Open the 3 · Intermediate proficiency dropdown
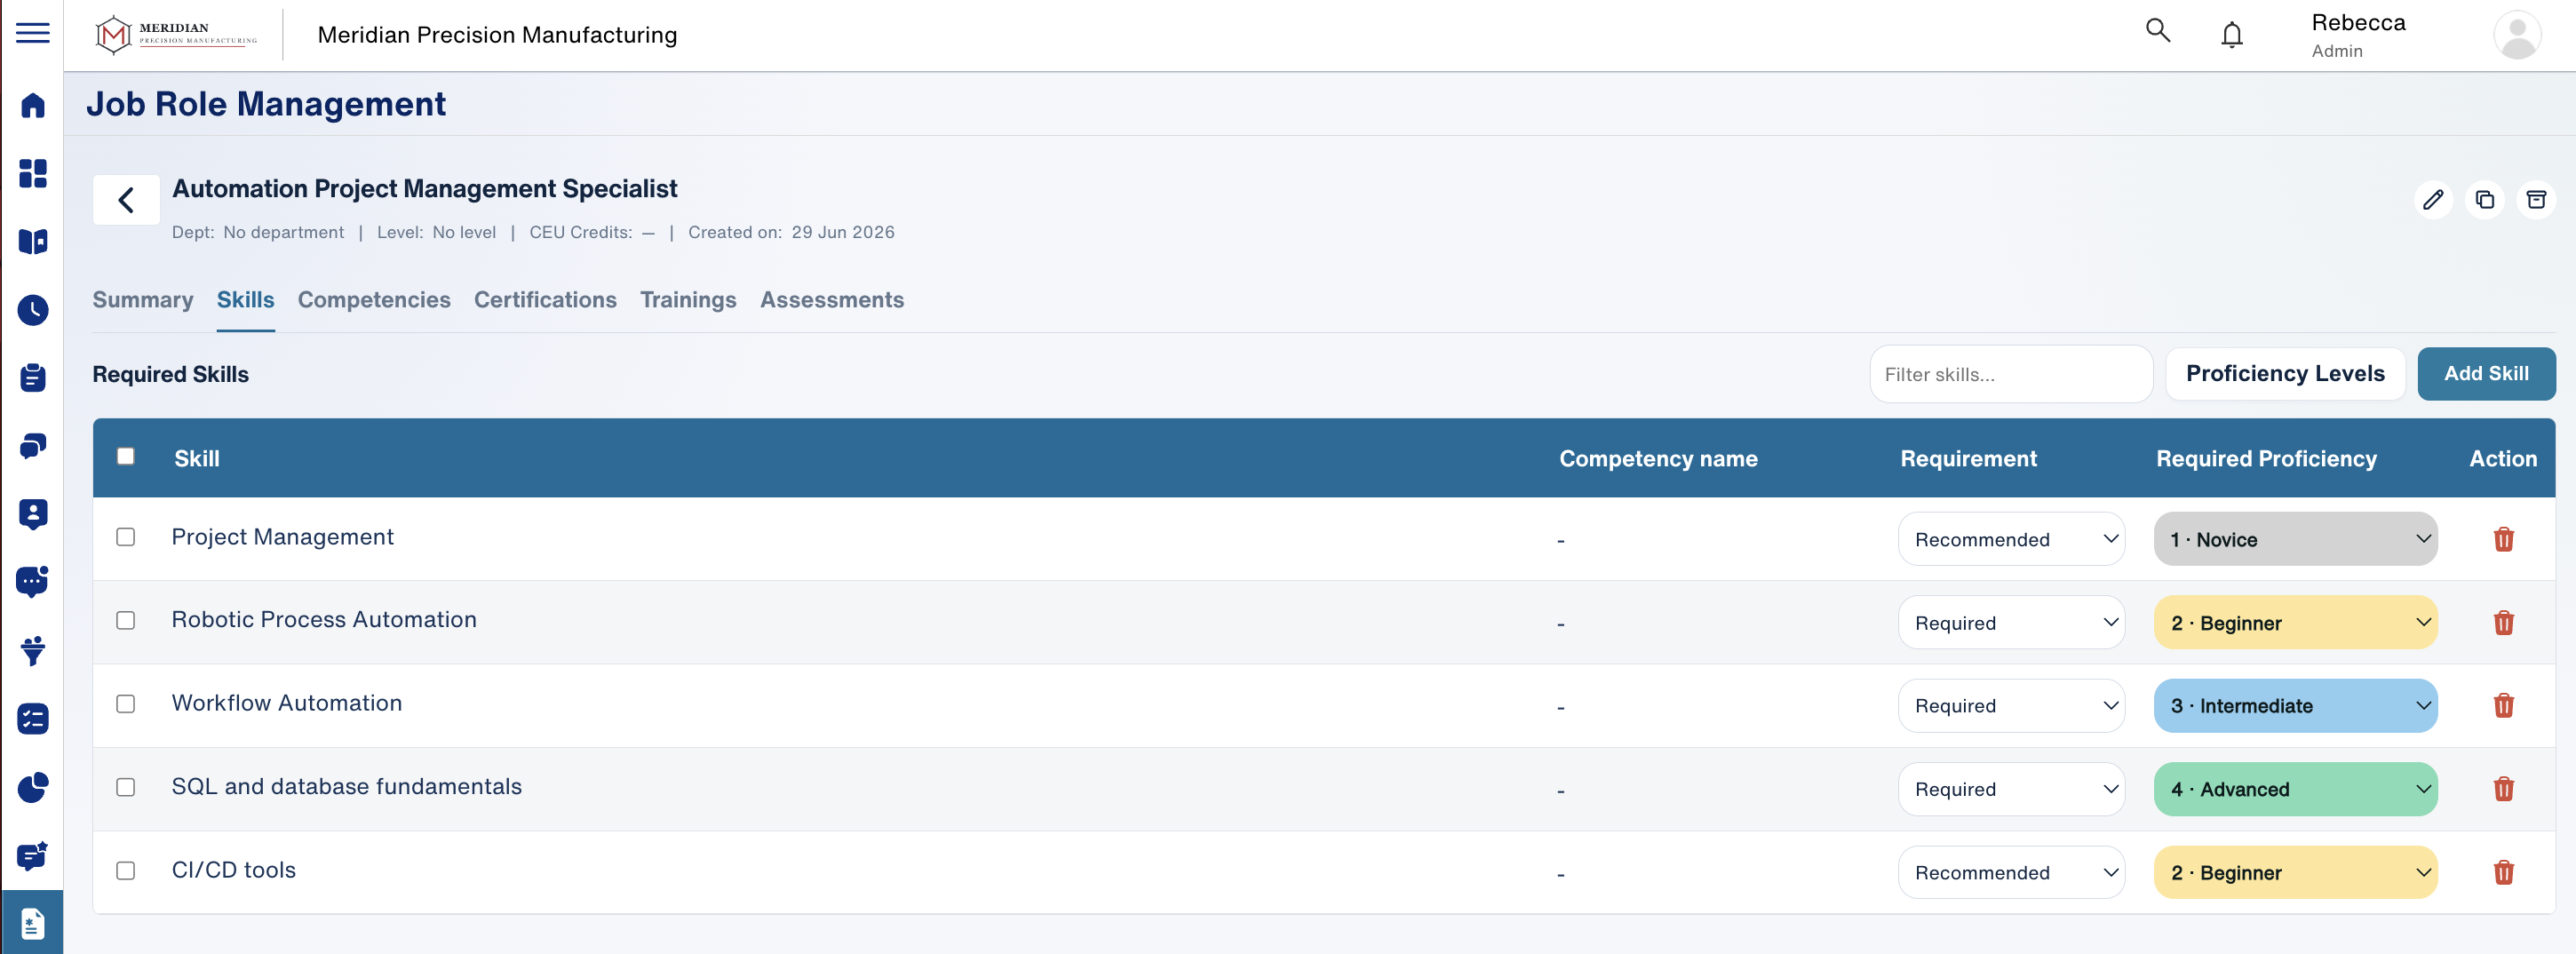Image resolution: width=2576 pixels, height=954 pixels. coord(2295,705)
